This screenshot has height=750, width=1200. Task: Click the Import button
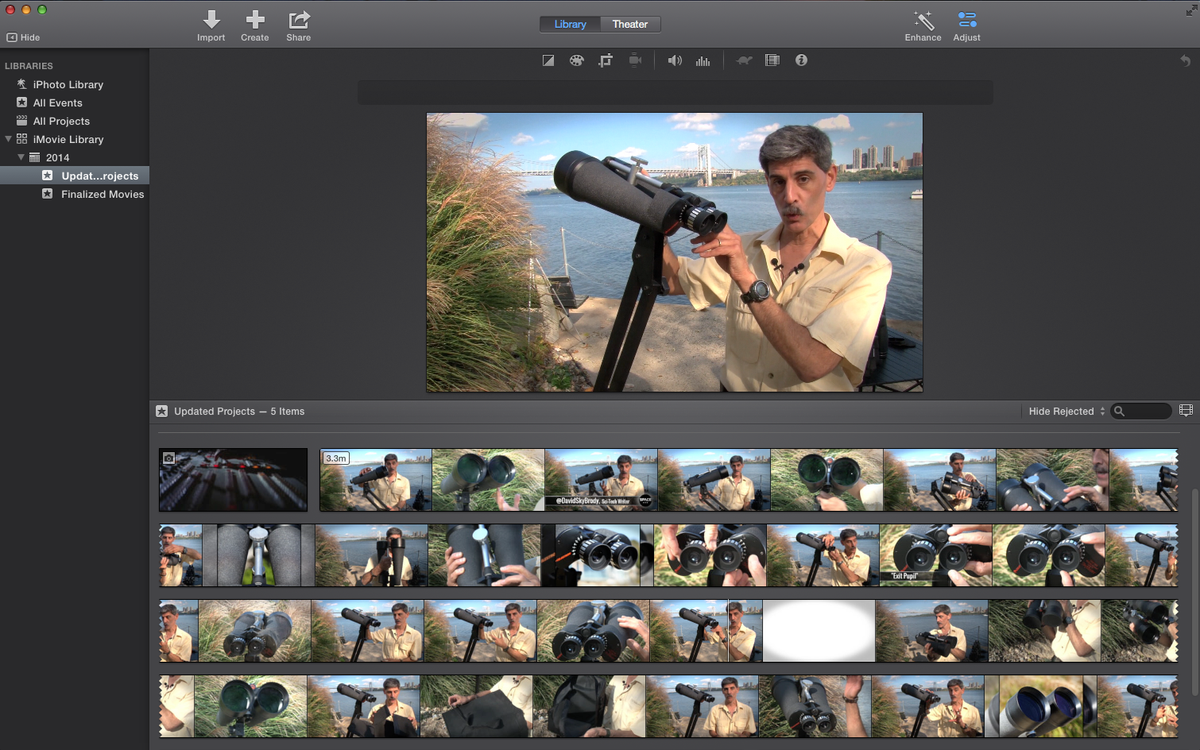coord(211,25)
